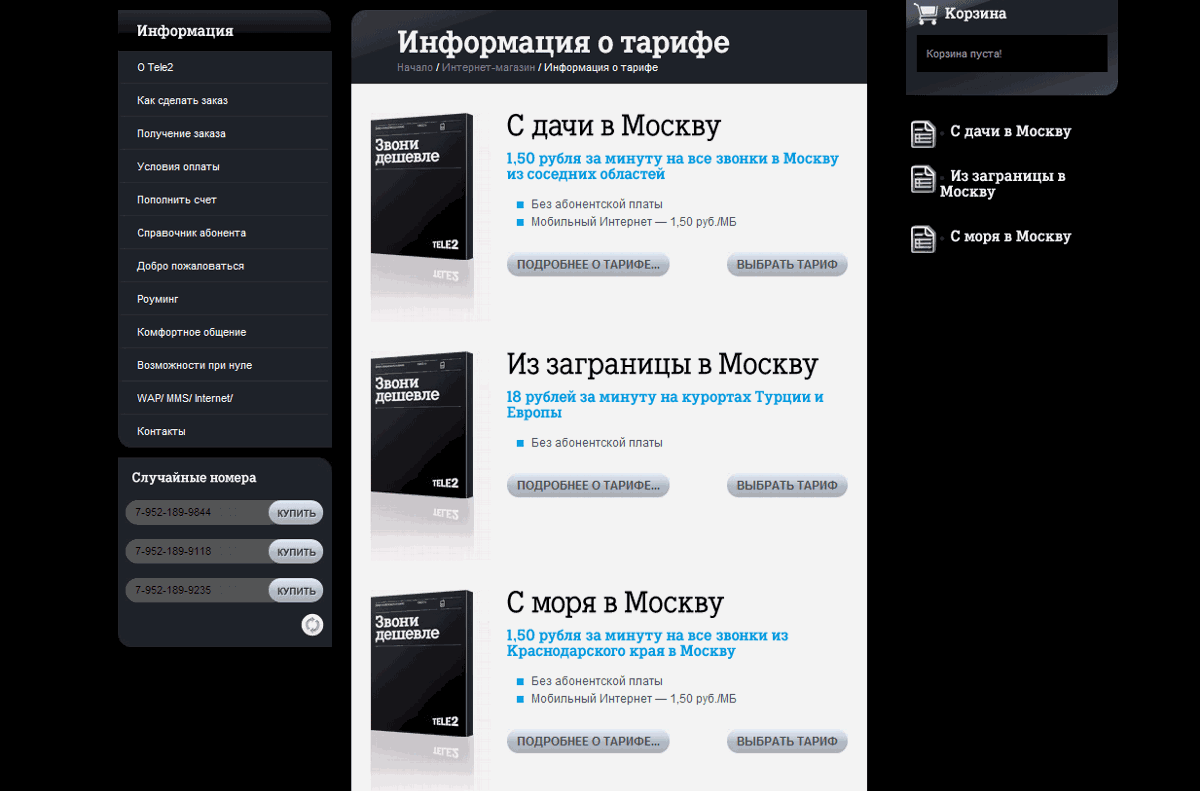1200x791 pixels.
Task: Open «С дачи в Москву» link in right sidebar
Action: (1010, 131)
